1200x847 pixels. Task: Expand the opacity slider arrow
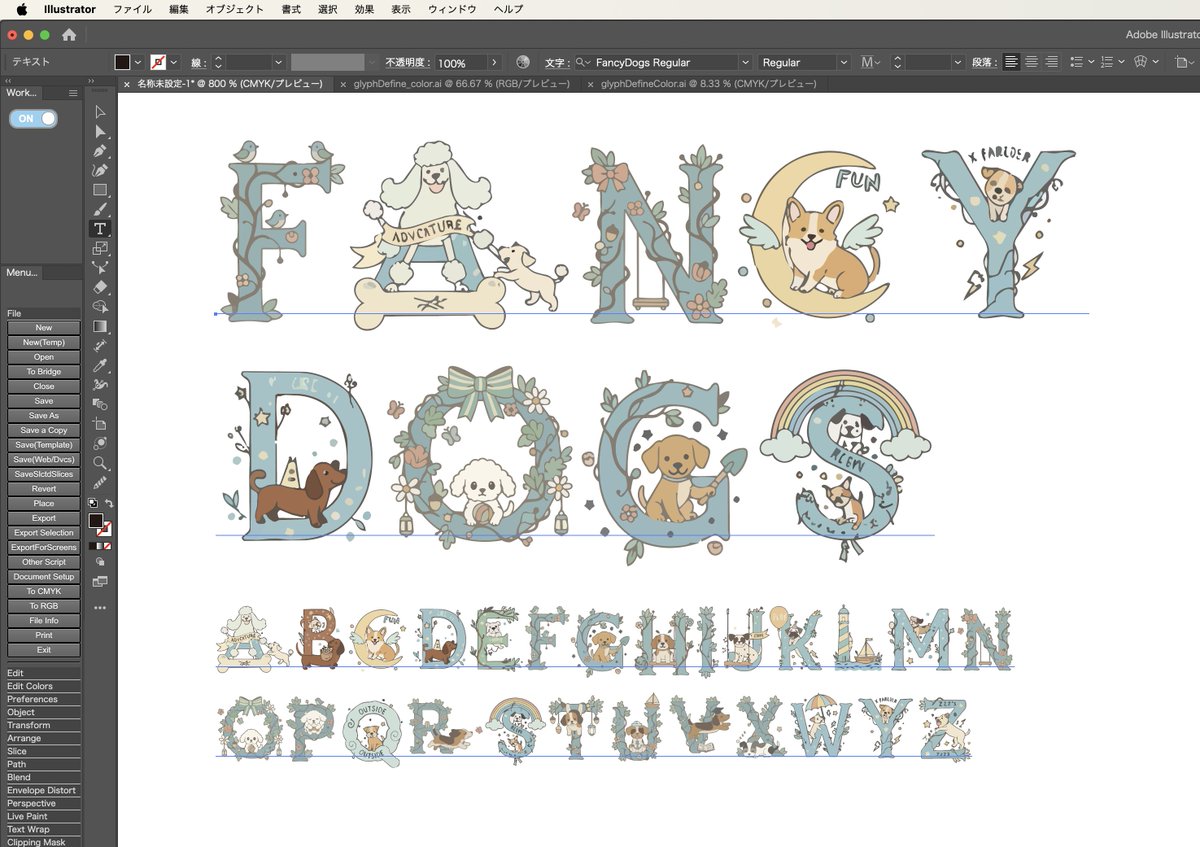[x=493, y=62]
